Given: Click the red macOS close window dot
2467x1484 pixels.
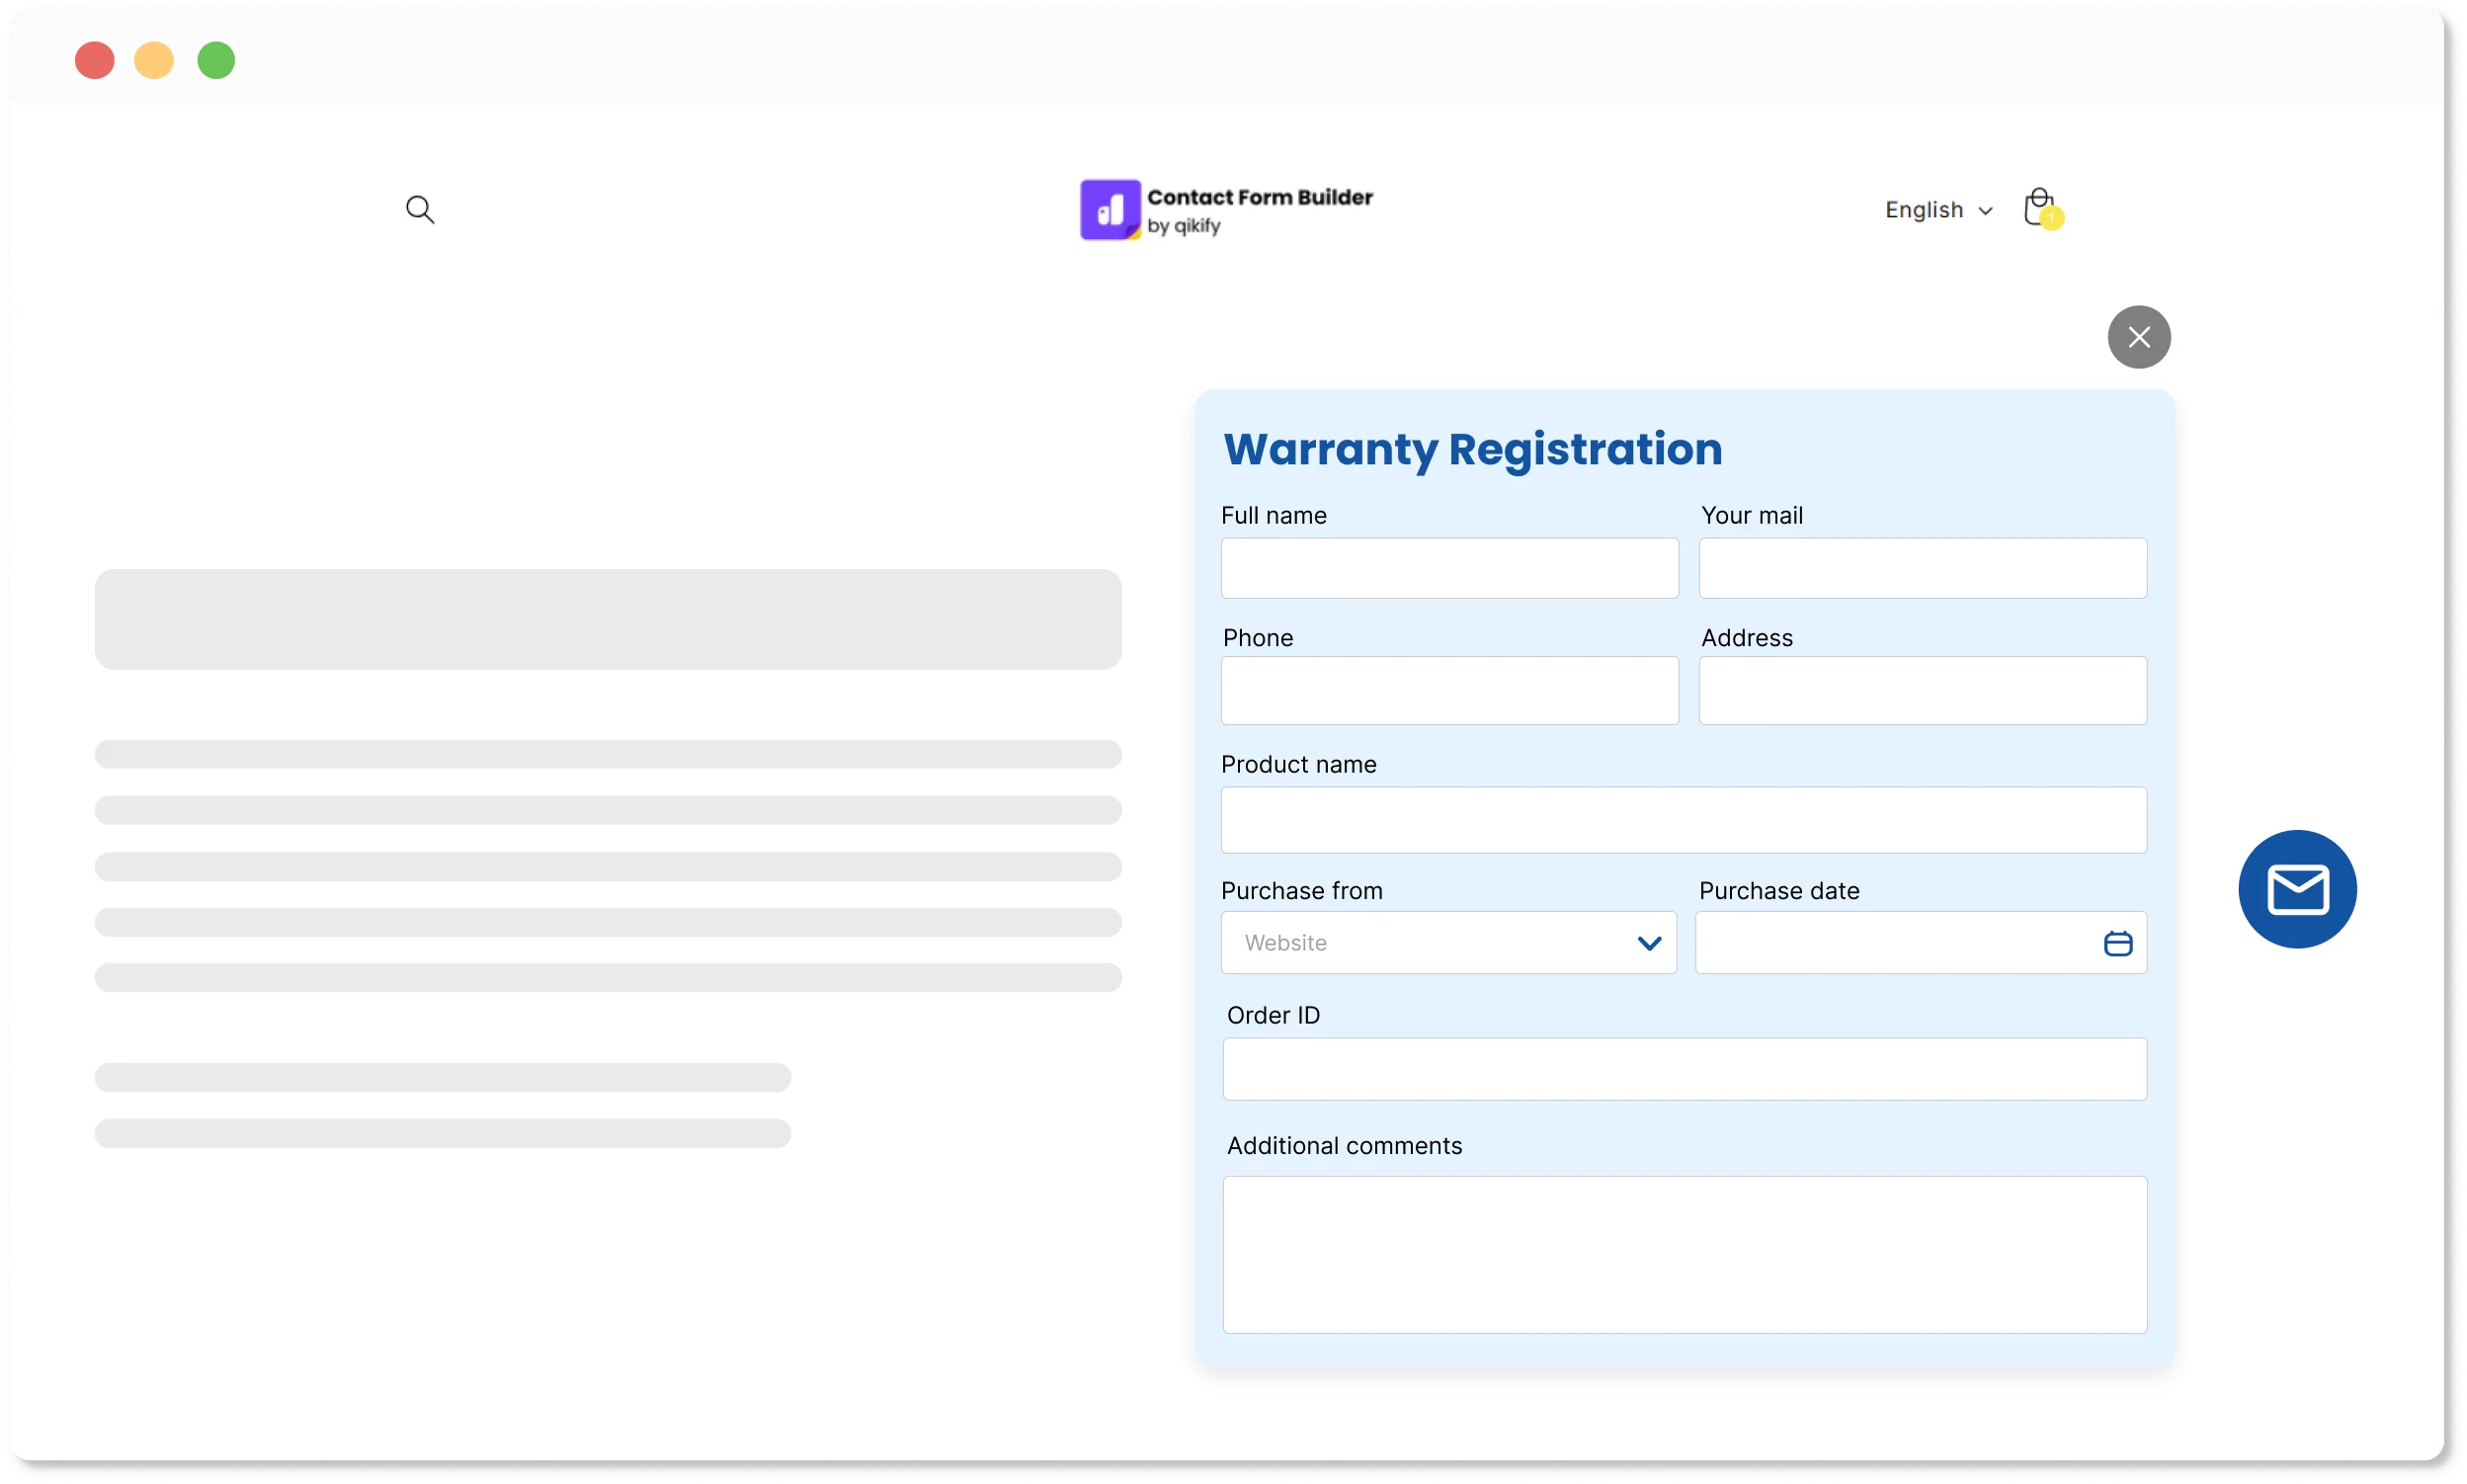Looking at the screenshot, I should coord(95,60).
